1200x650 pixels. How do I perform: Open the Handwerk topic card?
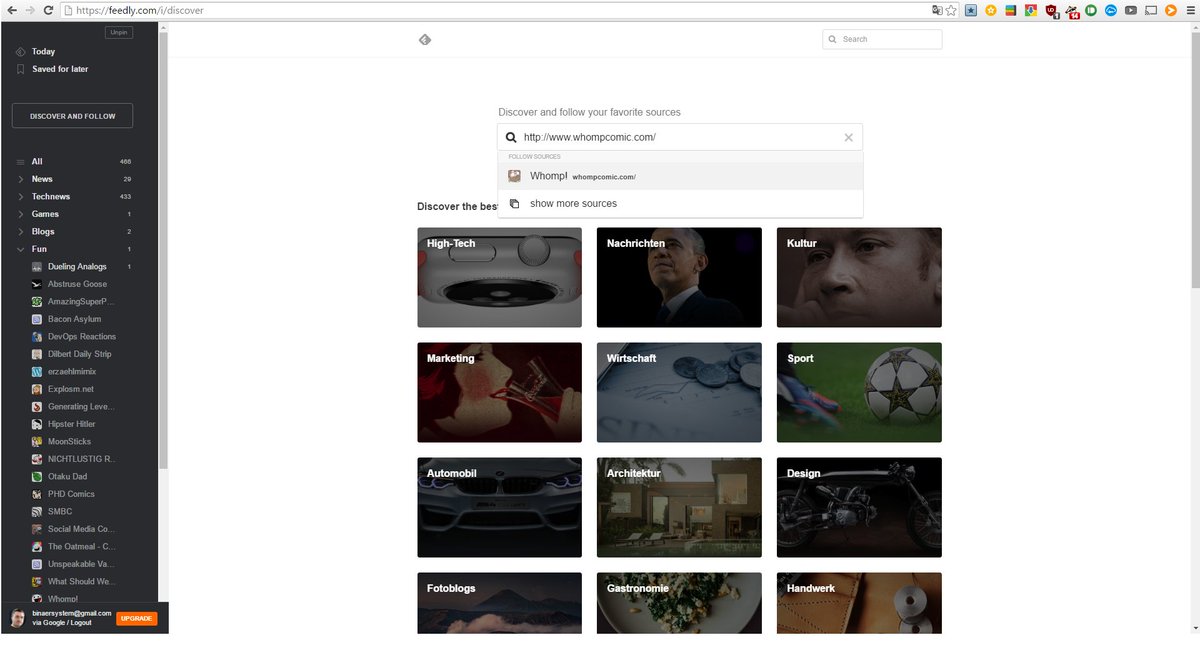click(x=859, y=603)
